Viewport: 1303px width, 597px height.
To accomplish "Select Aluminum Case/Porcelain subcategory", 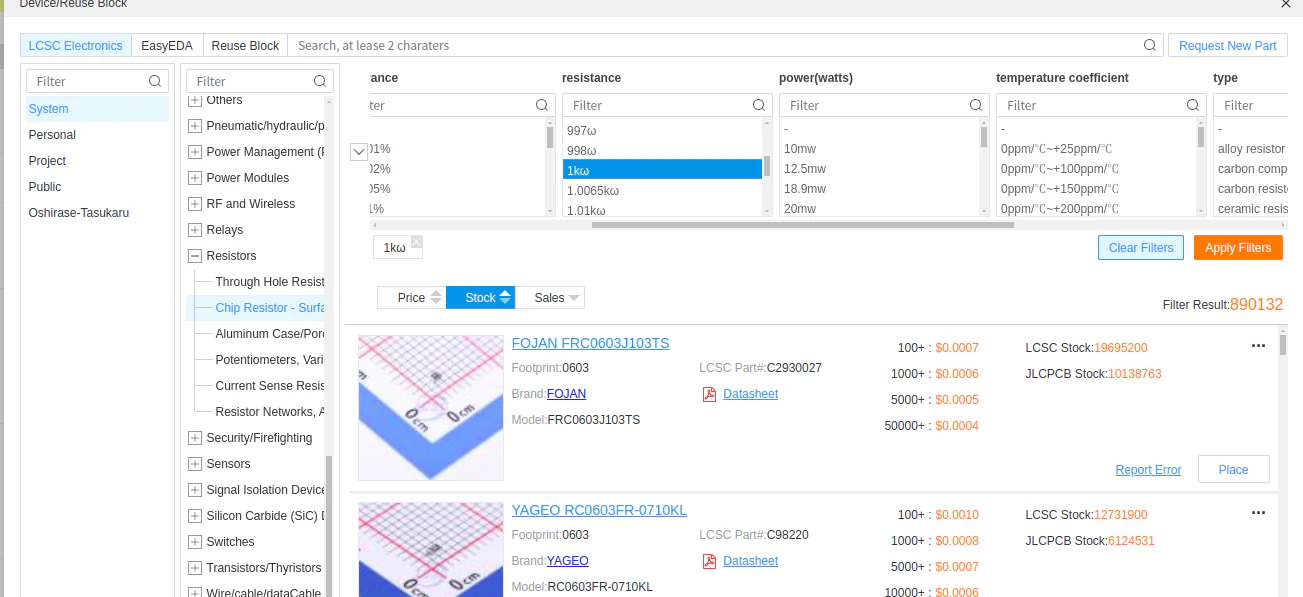I will click(270, 334).
